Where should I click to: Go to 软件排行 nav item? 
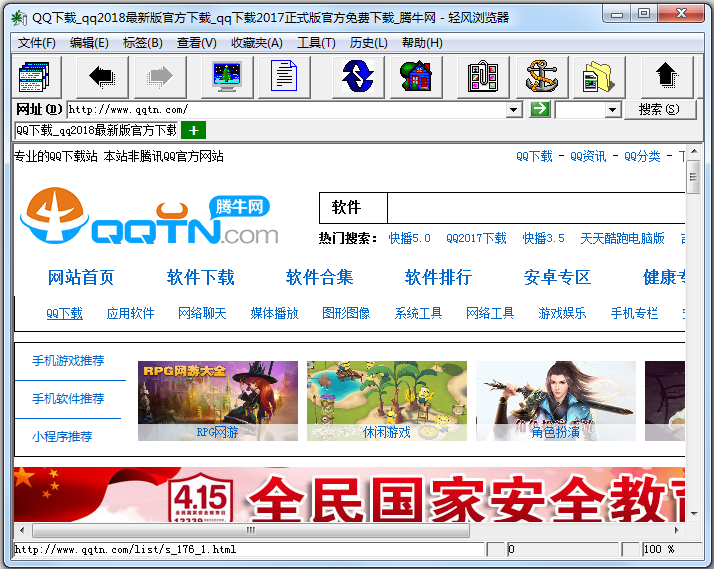(439, 277)
